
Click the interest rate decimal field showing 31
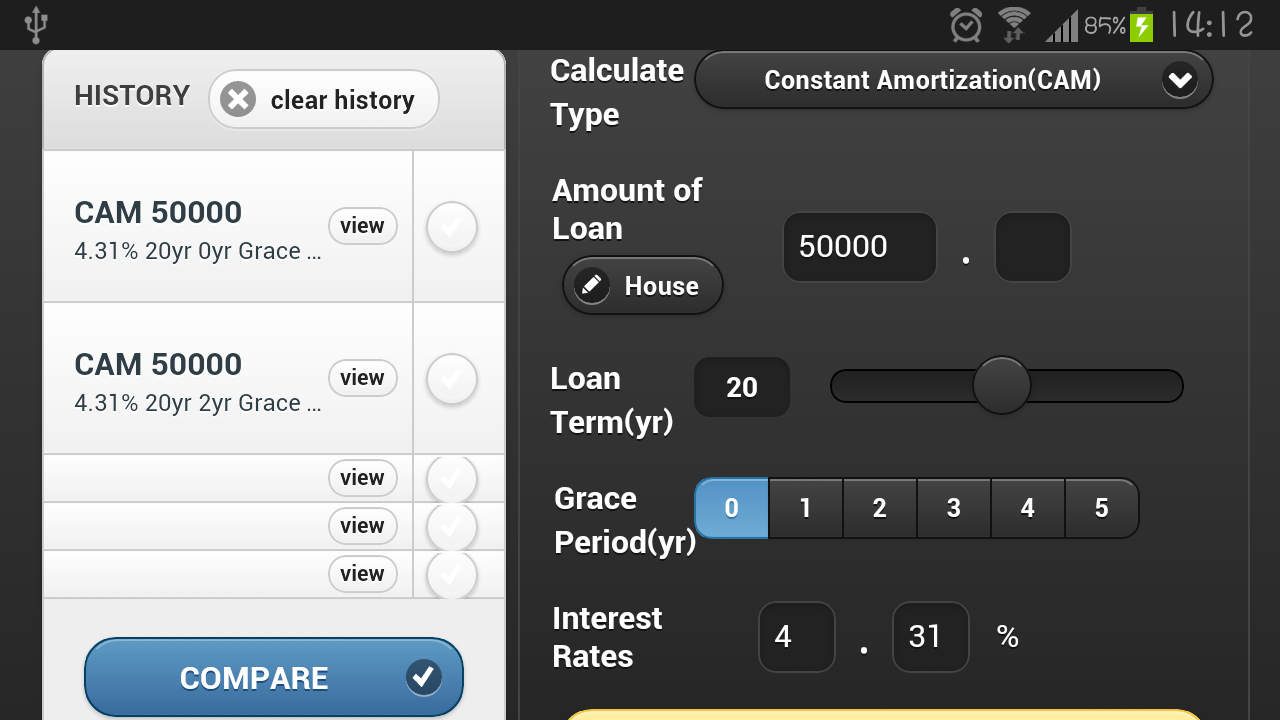[930, 637]
